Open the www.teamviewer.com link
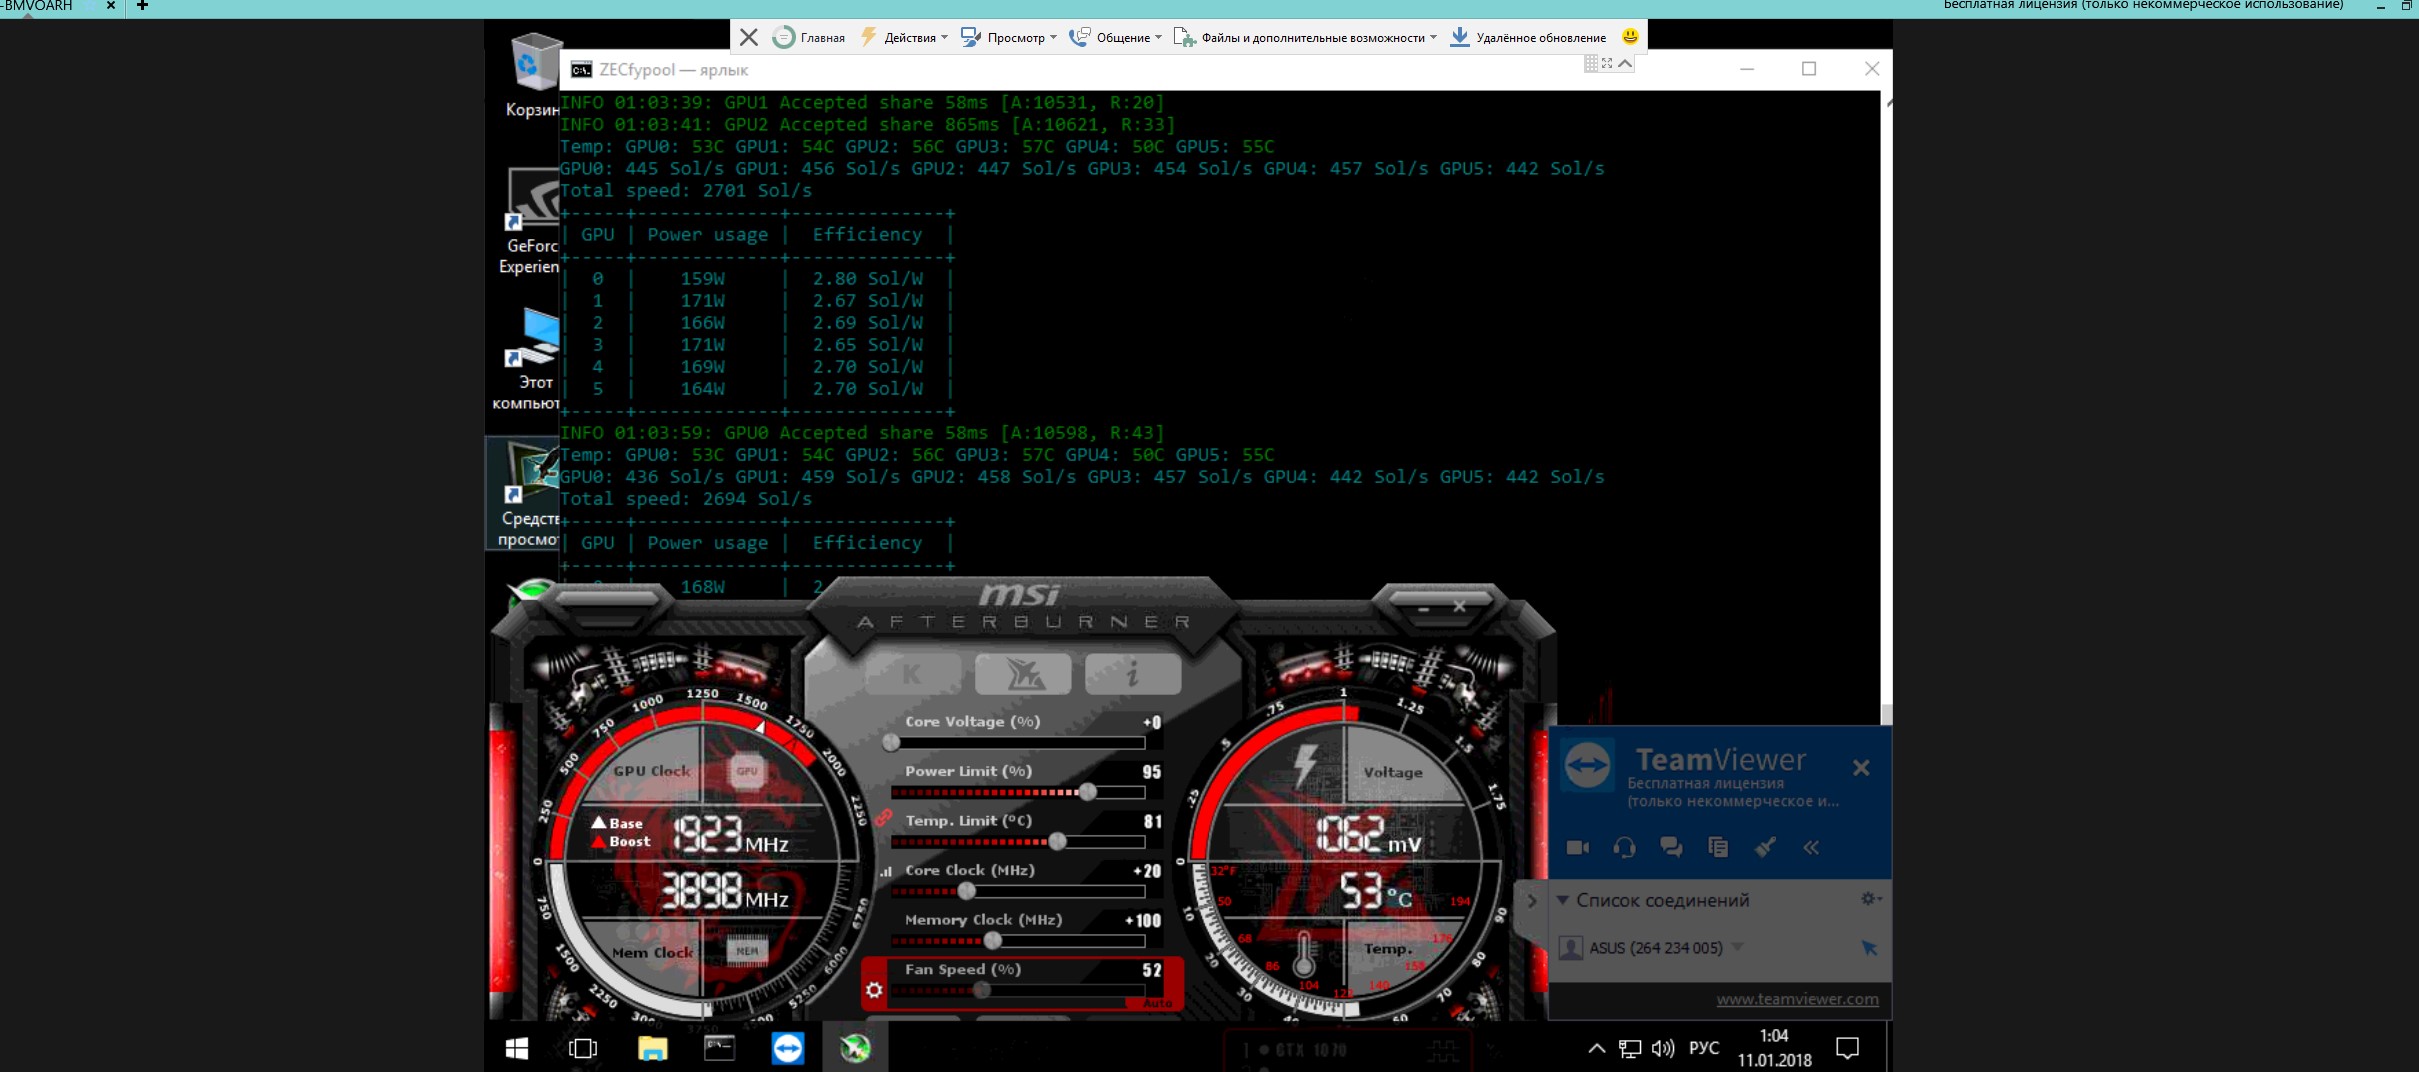This screenshot has height=1072, width=2419. [x=1797, y=998]
